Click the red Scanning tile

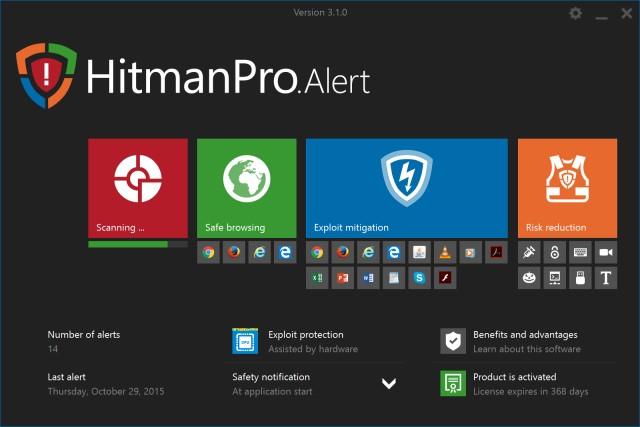137,187
